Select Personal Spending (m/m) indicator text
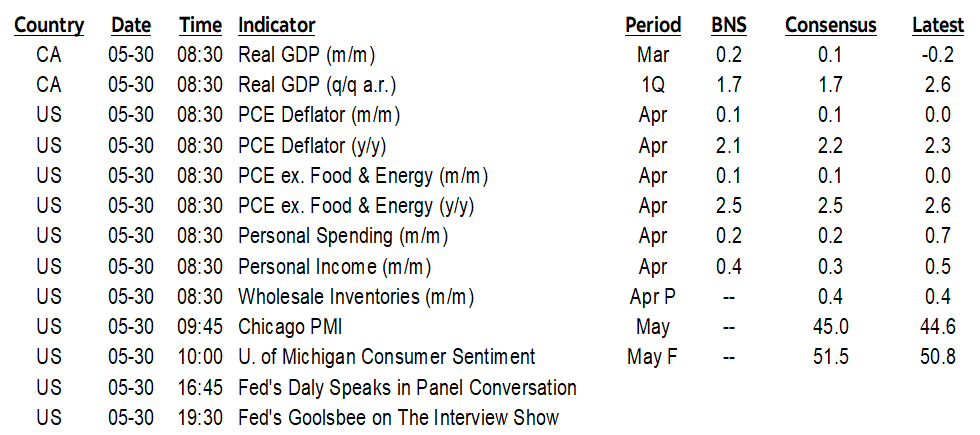The height and width of the screenshot is (435, 980). coord(343,237)
